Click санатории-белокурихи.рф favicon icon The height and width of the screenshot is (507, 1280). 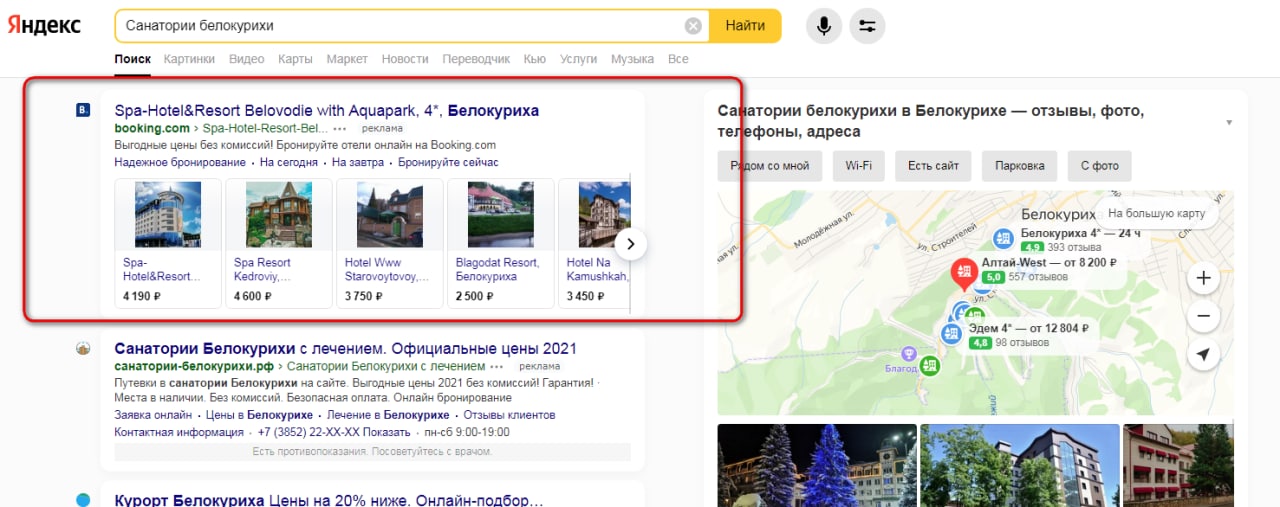(x=83, y=348)
